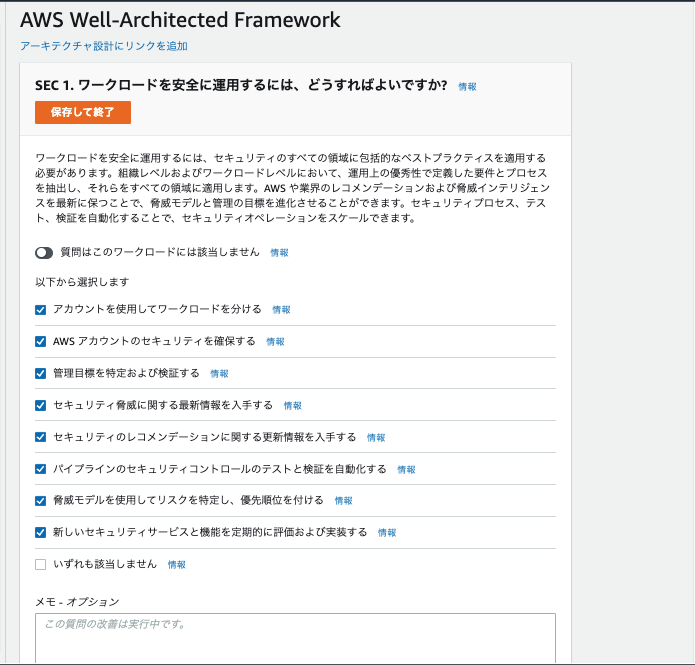Open 情報 link for AWS アカウントのセキュリティを確保する
The height and width of the screenshot is (665, 695).
(x=275, y=341)
